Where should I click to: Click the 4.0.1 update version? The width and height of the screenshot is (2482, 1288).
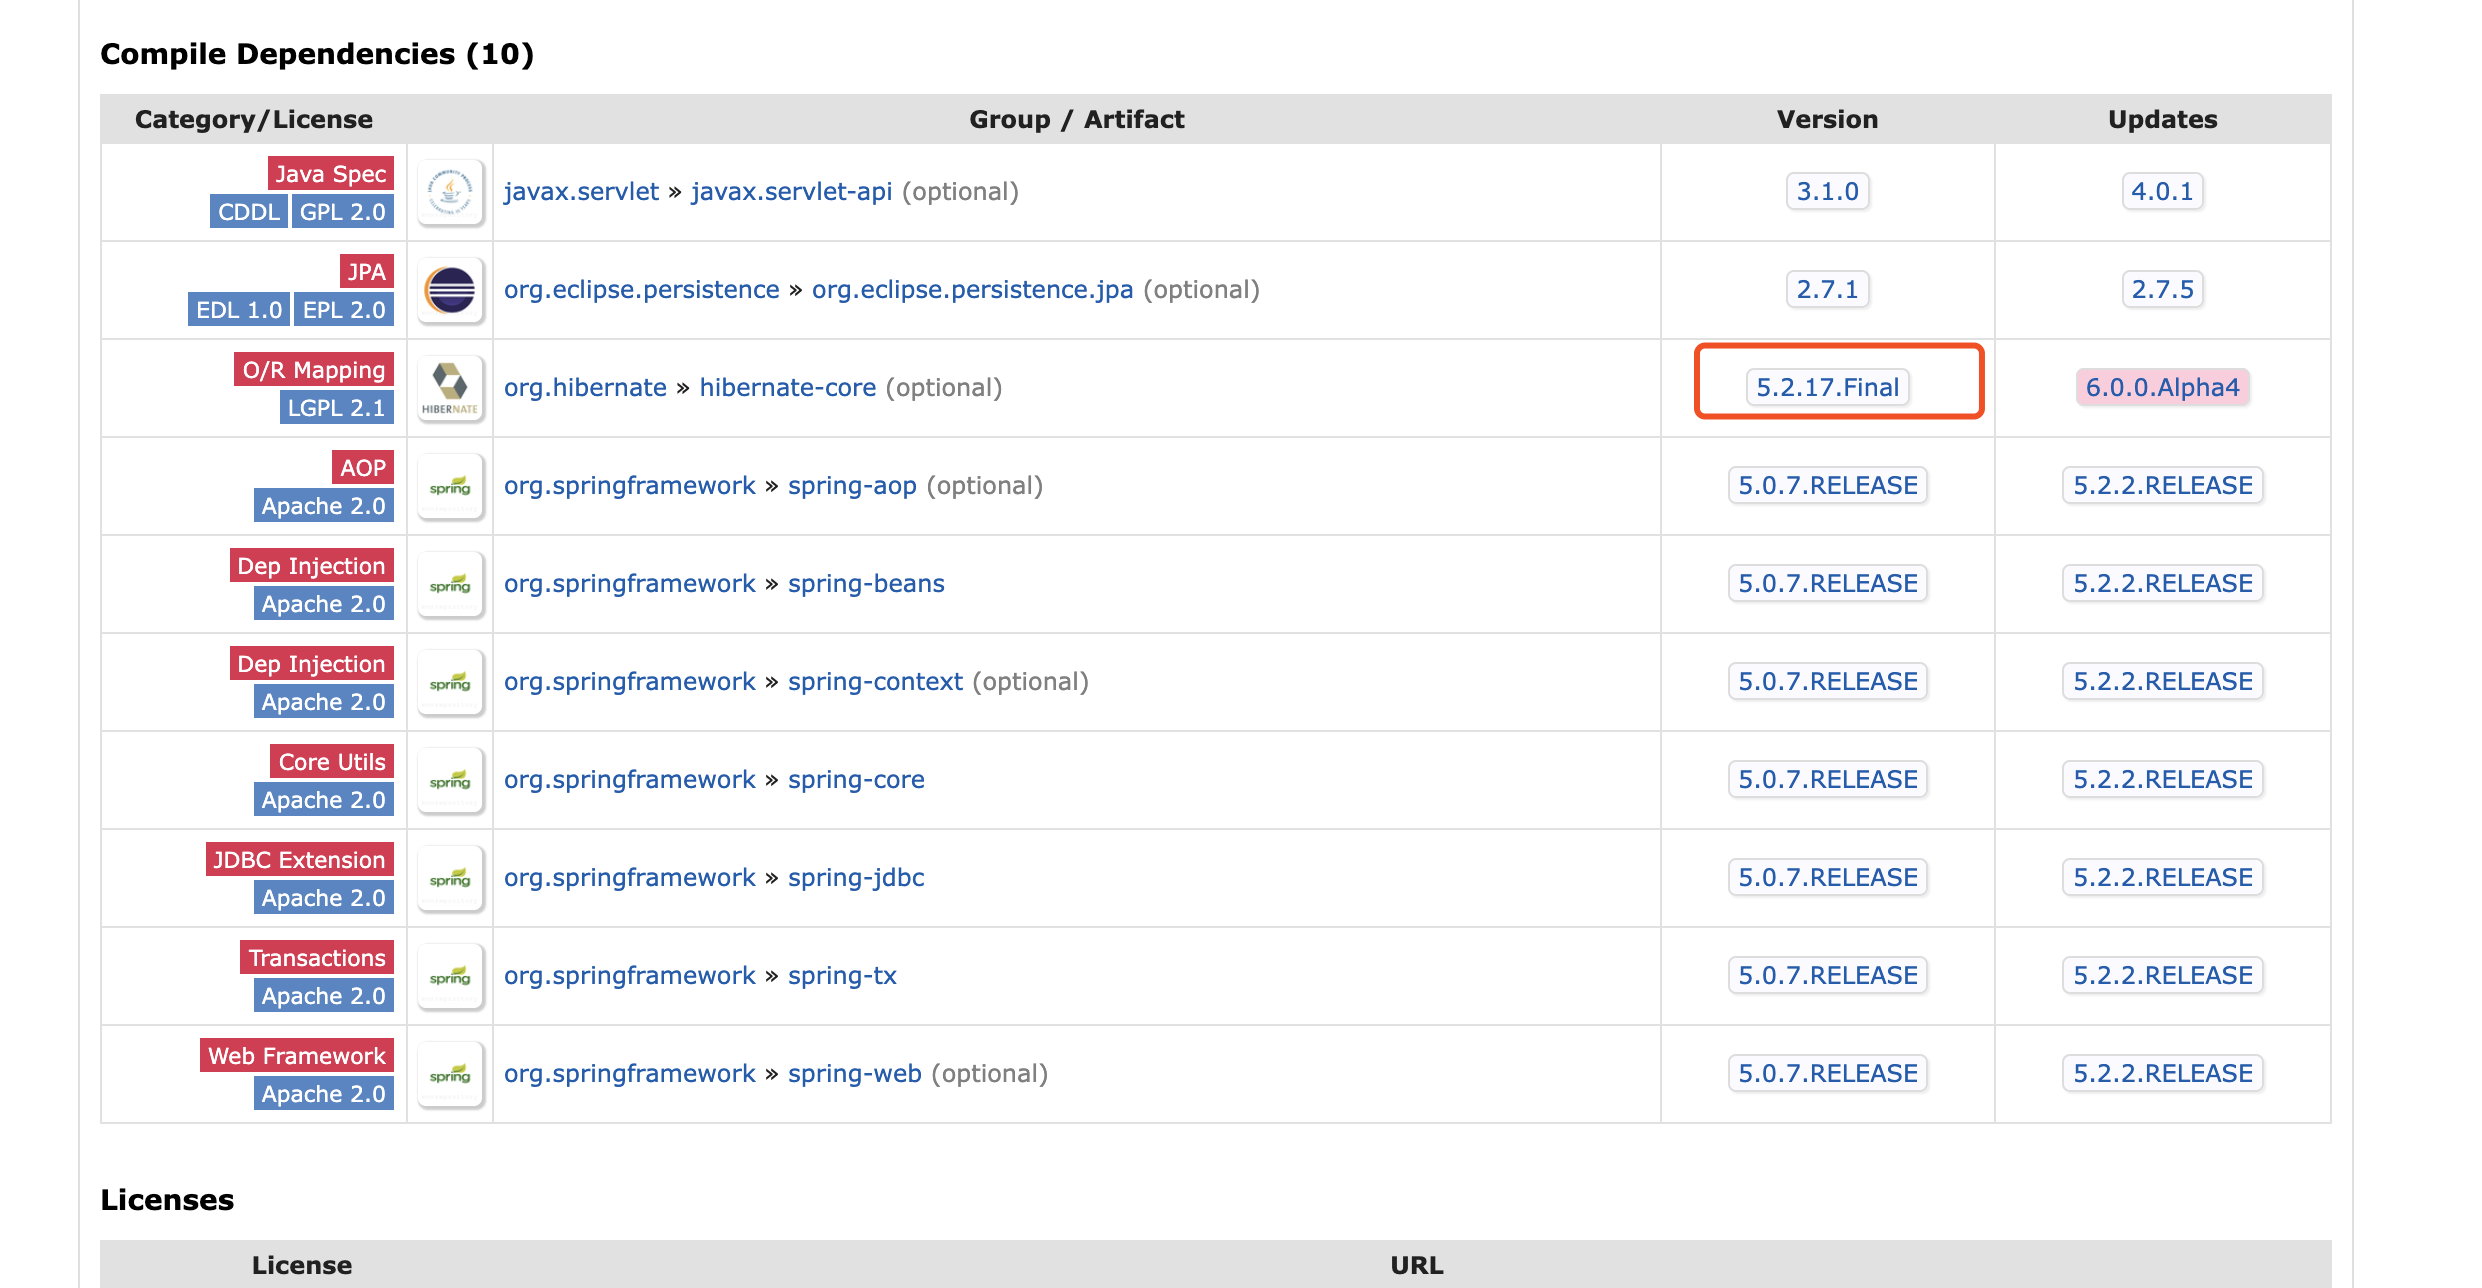click(2162, 192)
